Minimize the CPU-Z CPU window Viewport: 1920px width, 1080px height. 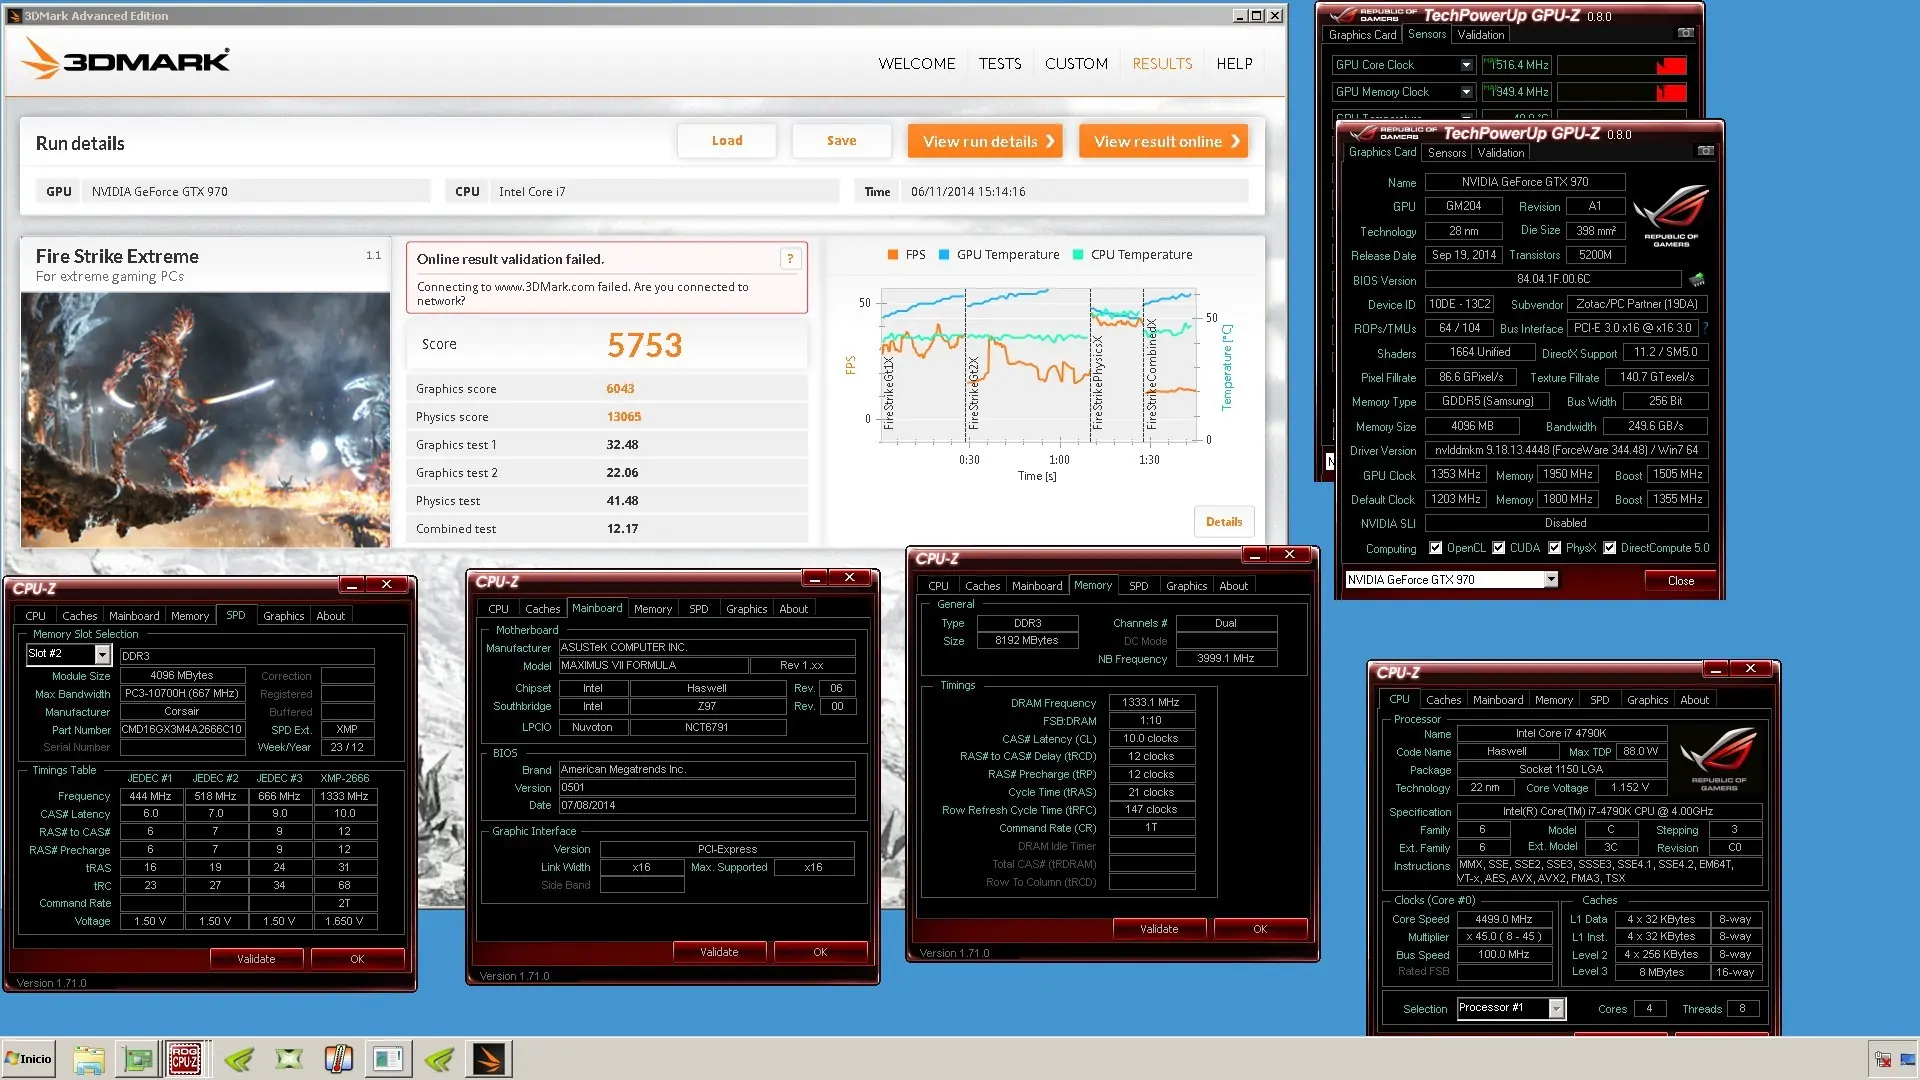[1716, 668]
